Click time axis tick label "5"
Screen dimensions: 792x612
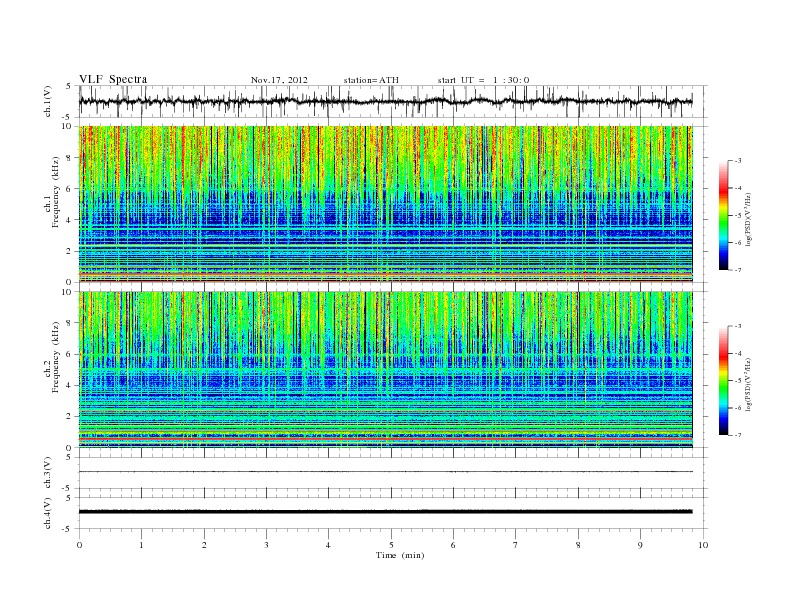[391, 545]
